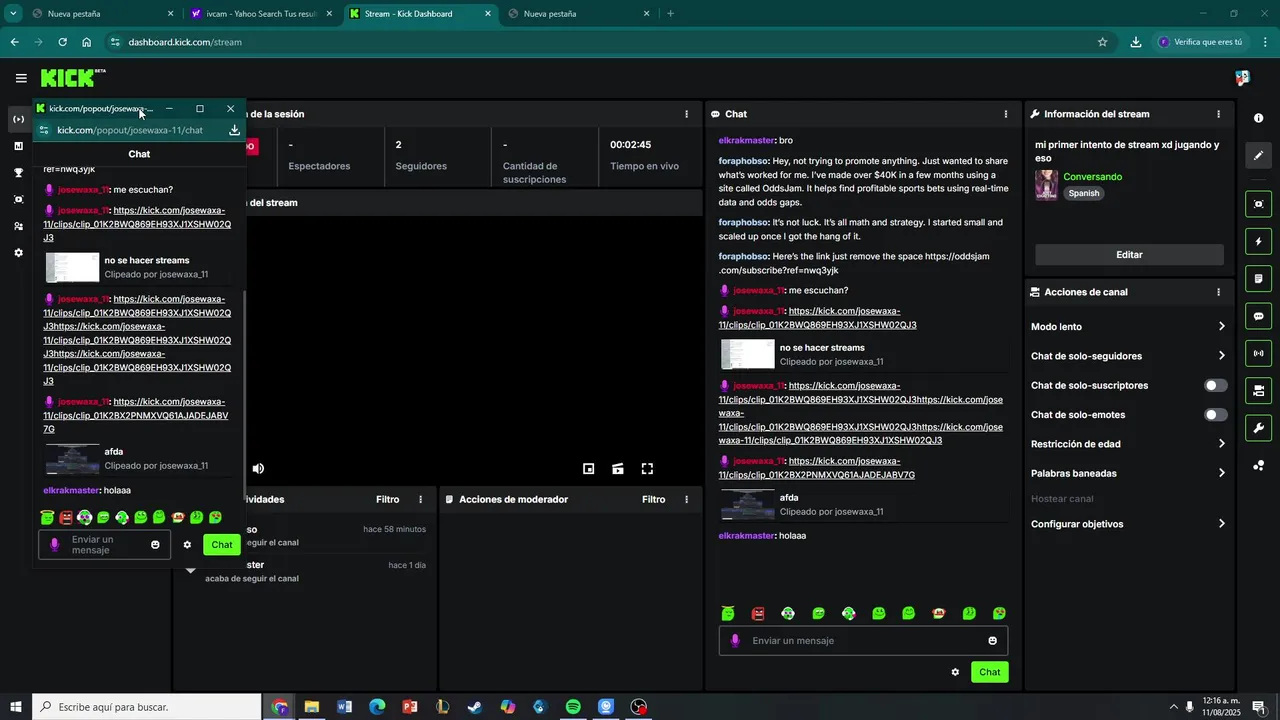Viewport: 1280px width, 720px height.
Task: Open the user avatar at top right
Action: point(1242,78)
